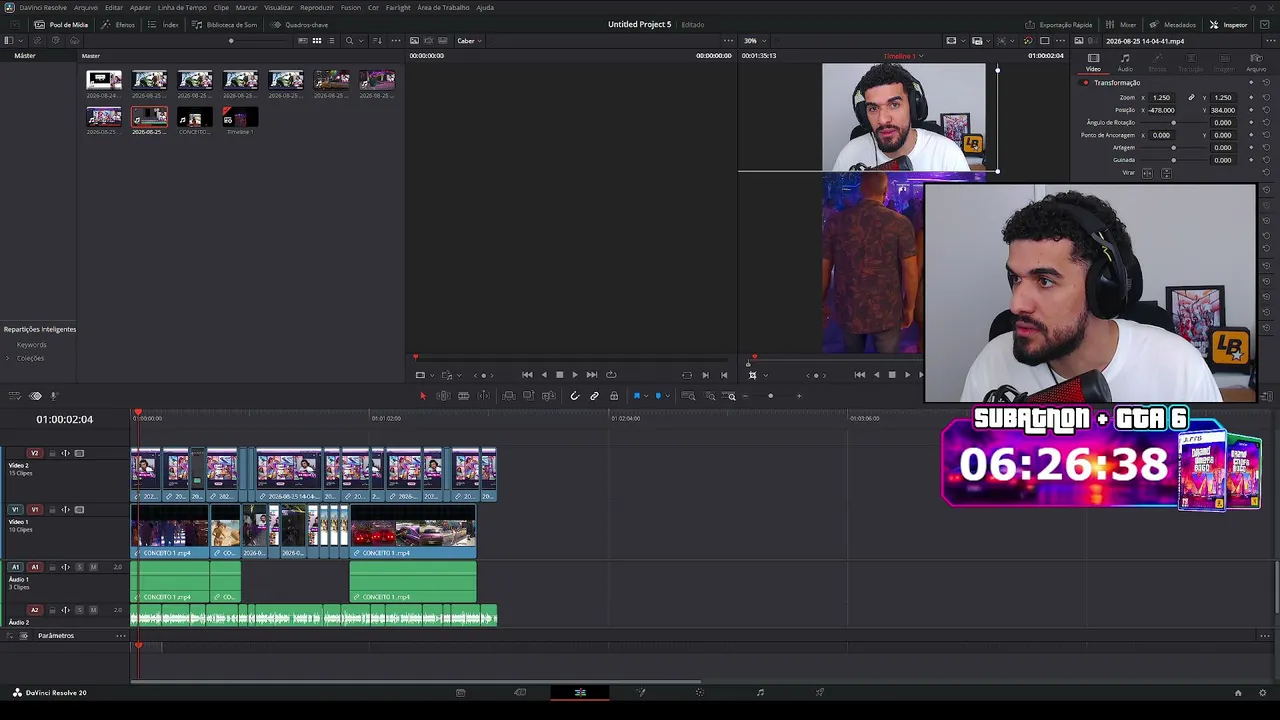Expand the Coleções smart bin

(9, 358)
